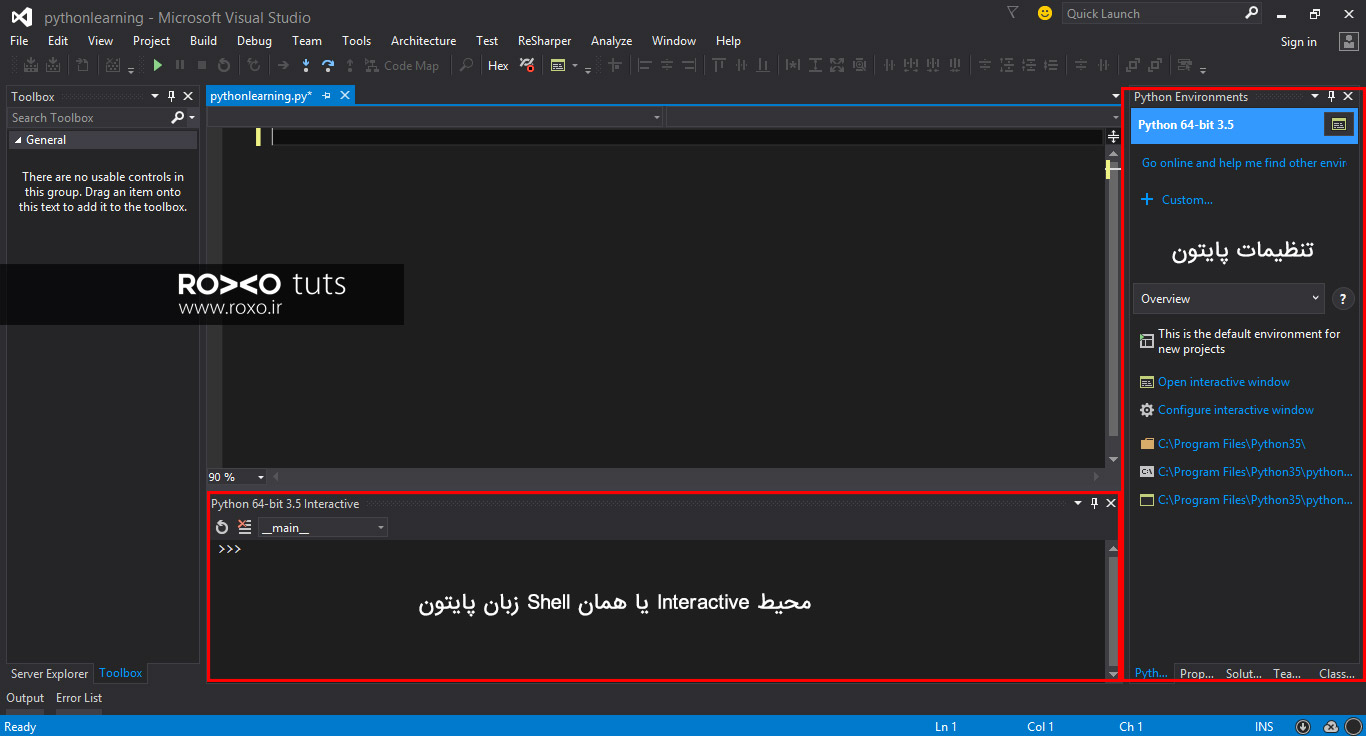The image size is (1366, 736).
Task: Pin the pythonlearning.py tab
Action: coord(327,95)
